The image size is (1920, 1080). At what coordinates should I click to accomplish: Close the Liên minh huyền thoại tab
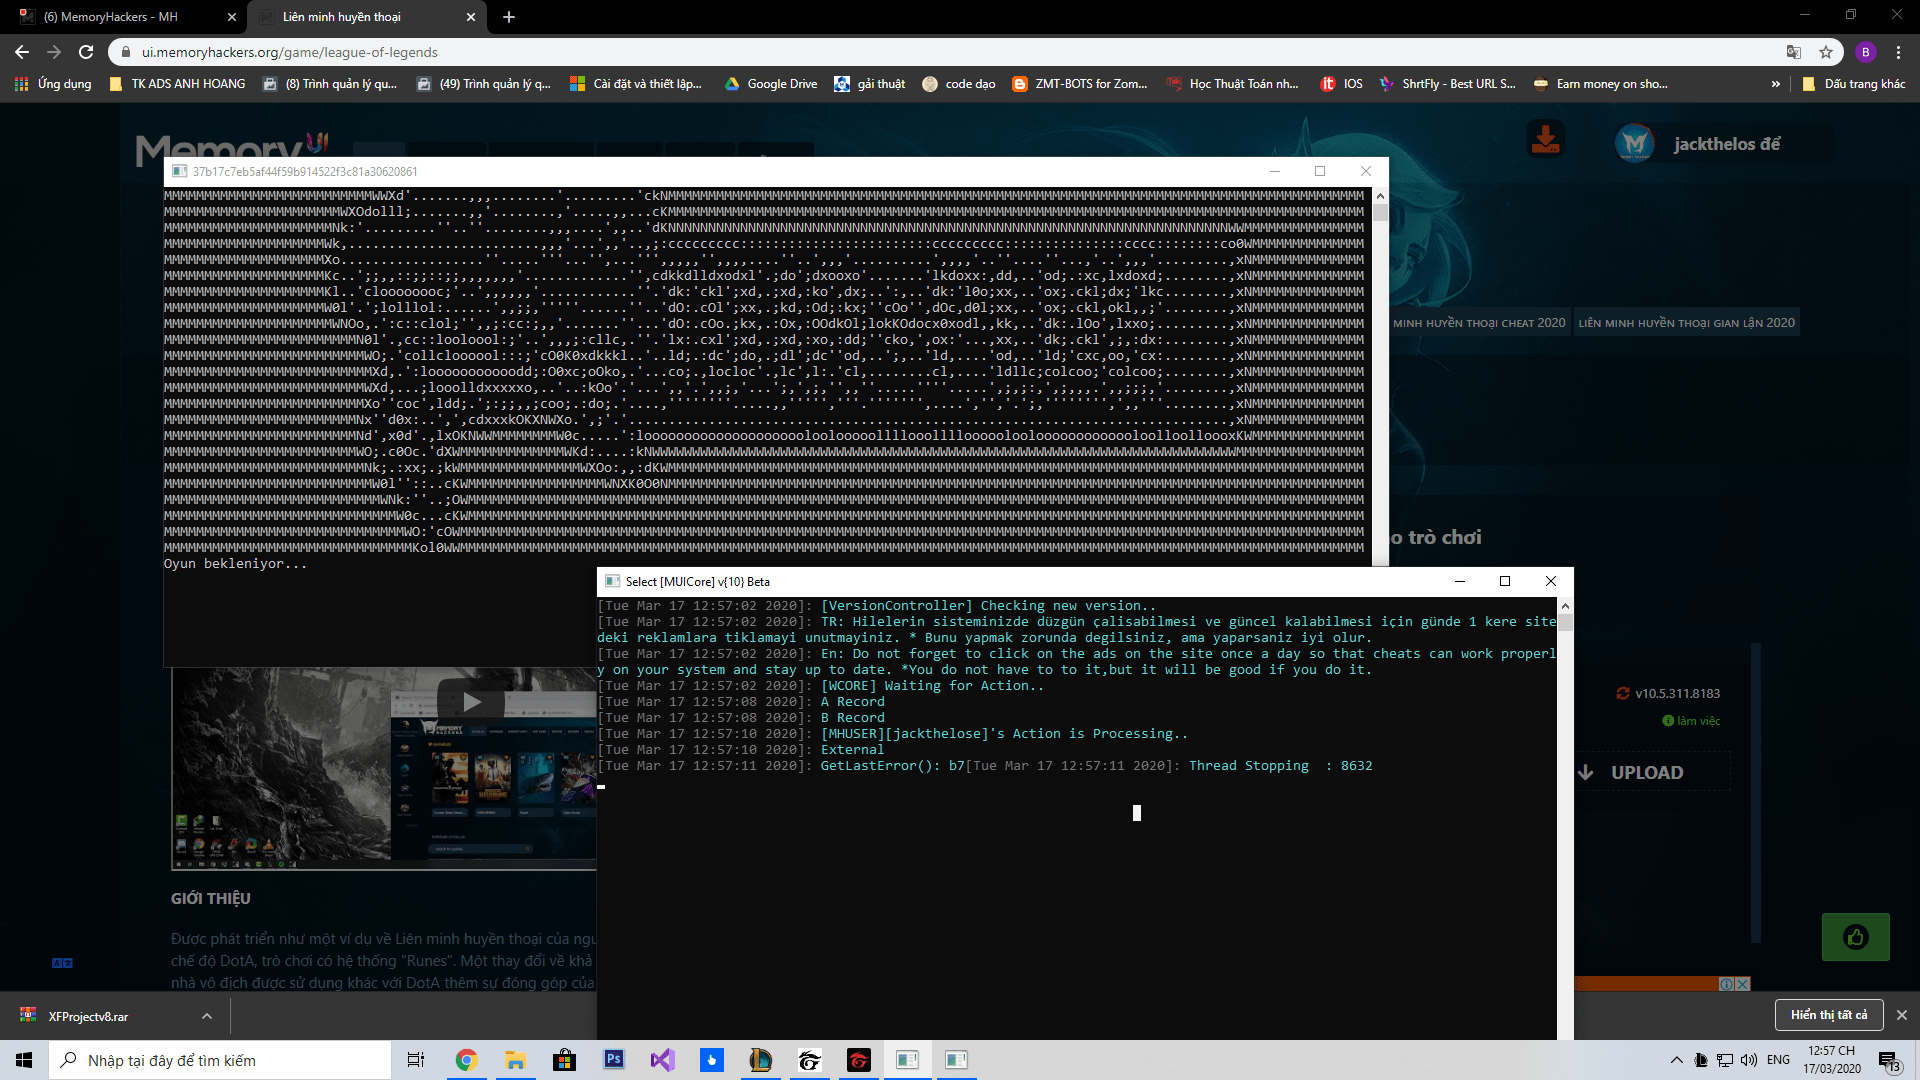coord(471,17)
